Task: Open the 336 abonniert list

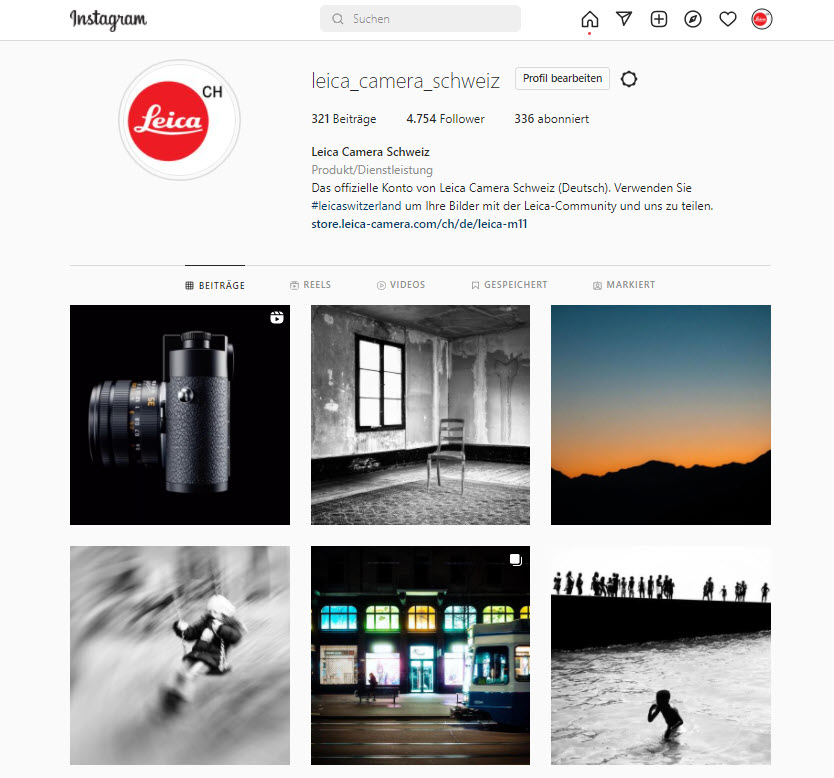Action: tap(551, 119)
